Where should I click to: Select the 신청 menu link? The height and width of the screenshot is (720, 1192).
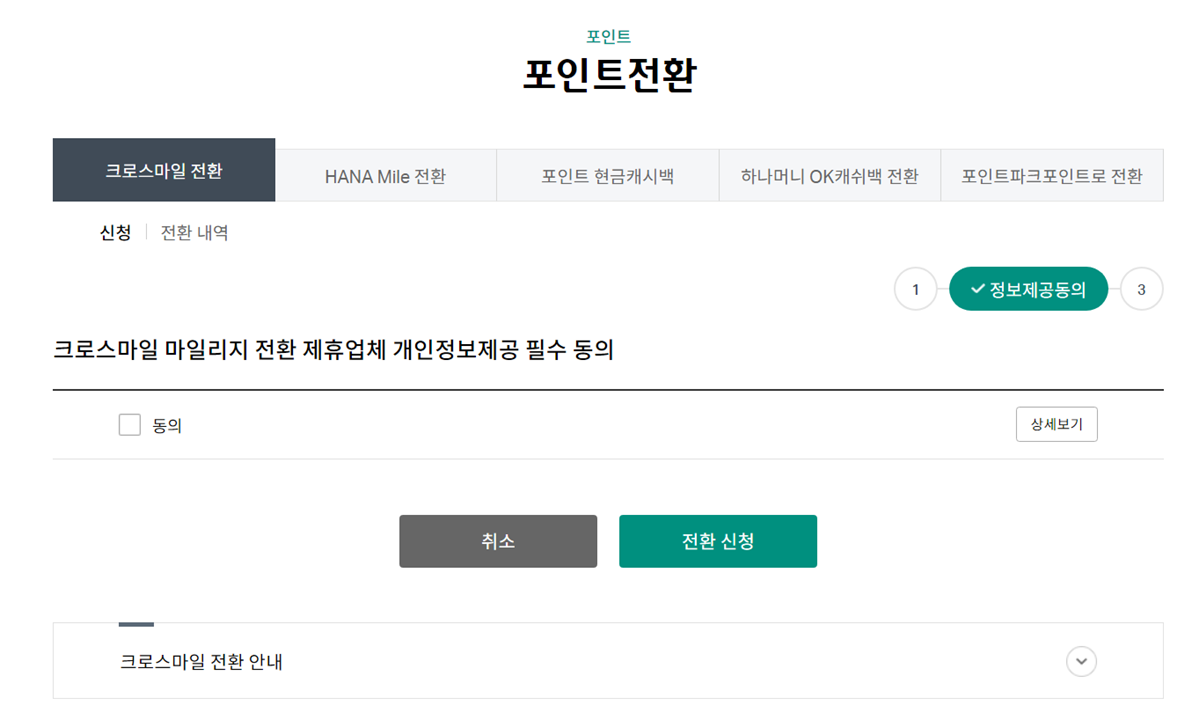pyautogui.click(x=115, y=232)
